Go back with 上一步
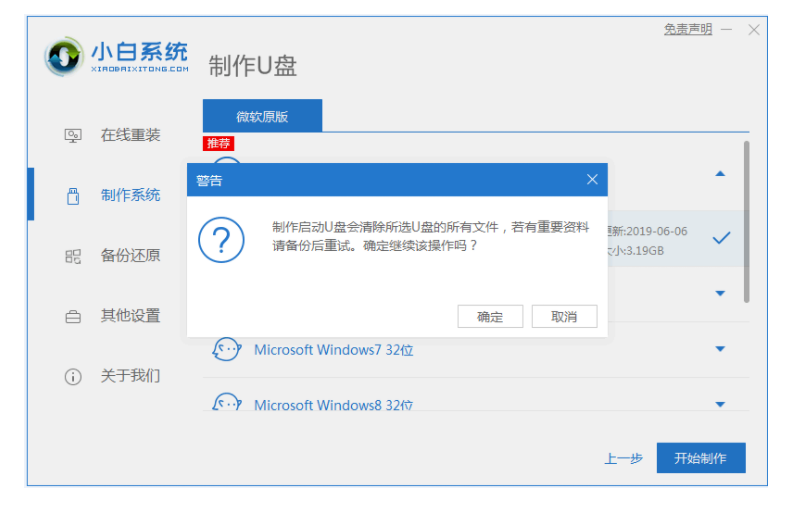 coord(623,458)
